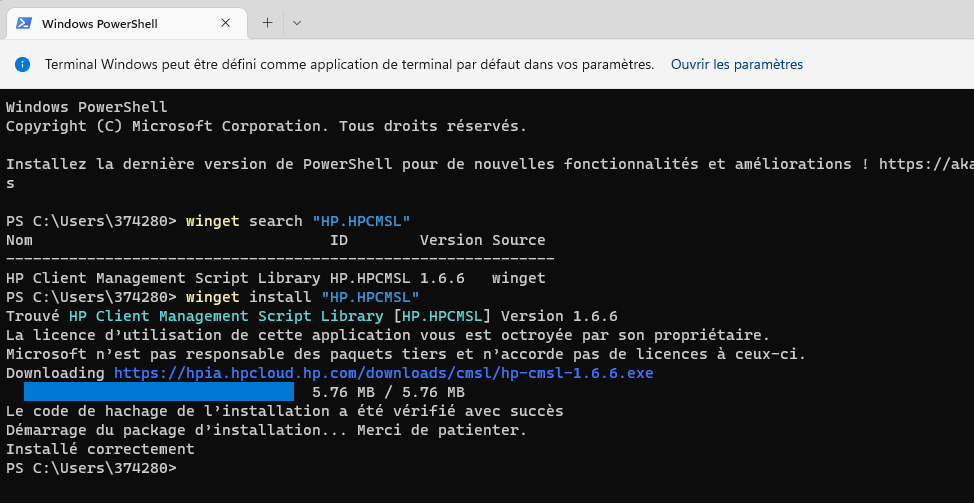Expand the new tab profile dropdown
Image resolution: width=974 pixels, height=503 pixels.
pos(297,23)
